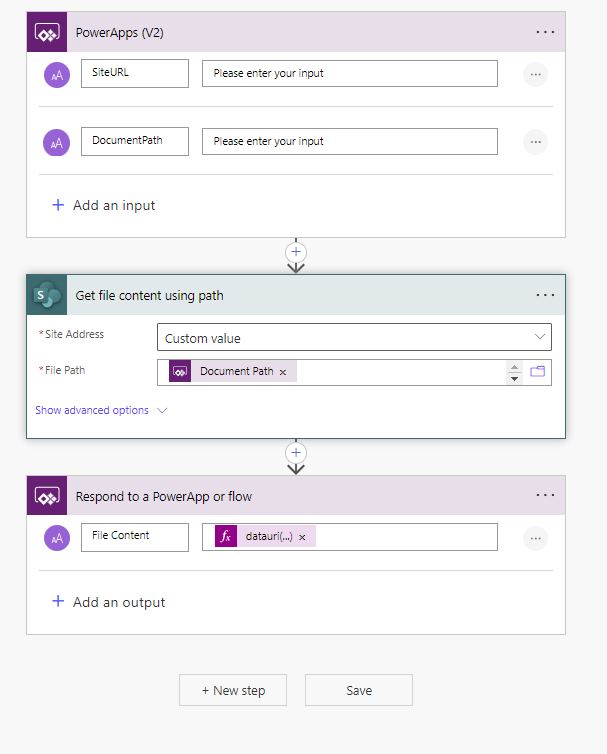Remove the Document Path token
Screen dimensions: 607x754
(x=283, y=372)
